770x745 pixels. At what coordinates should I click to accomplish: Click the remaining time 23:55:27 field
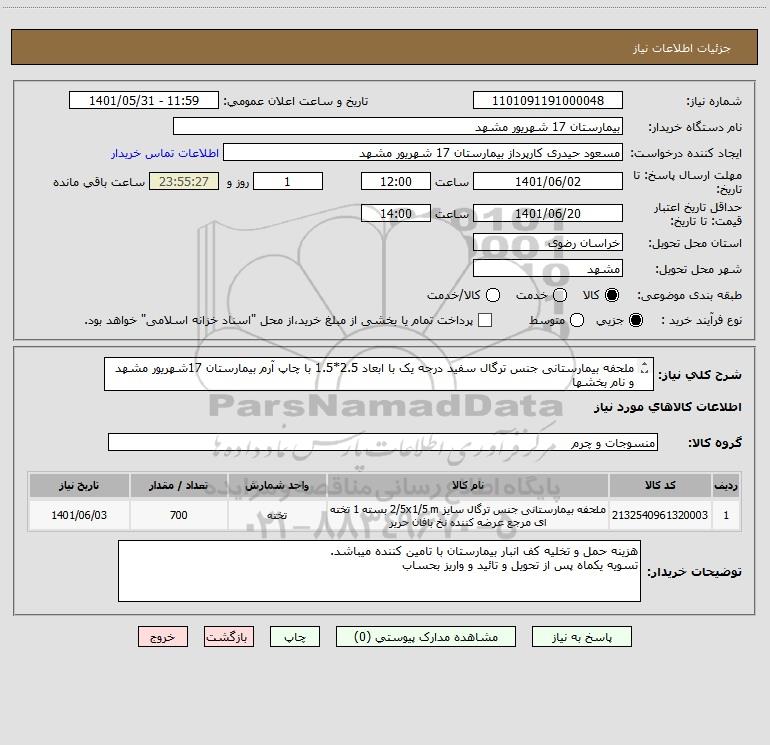coord(184,181)
